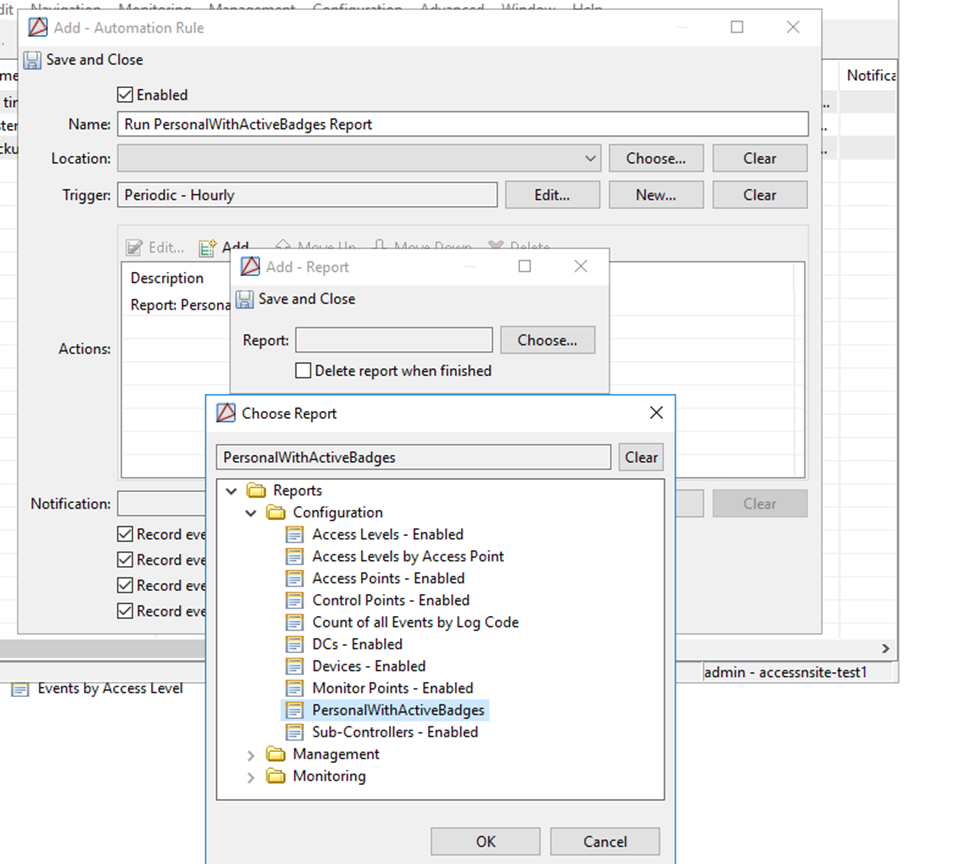Screen dimensions: 975x864
Task: Click the Access Levels - Enabled report icon
Action: pos(295,534)
